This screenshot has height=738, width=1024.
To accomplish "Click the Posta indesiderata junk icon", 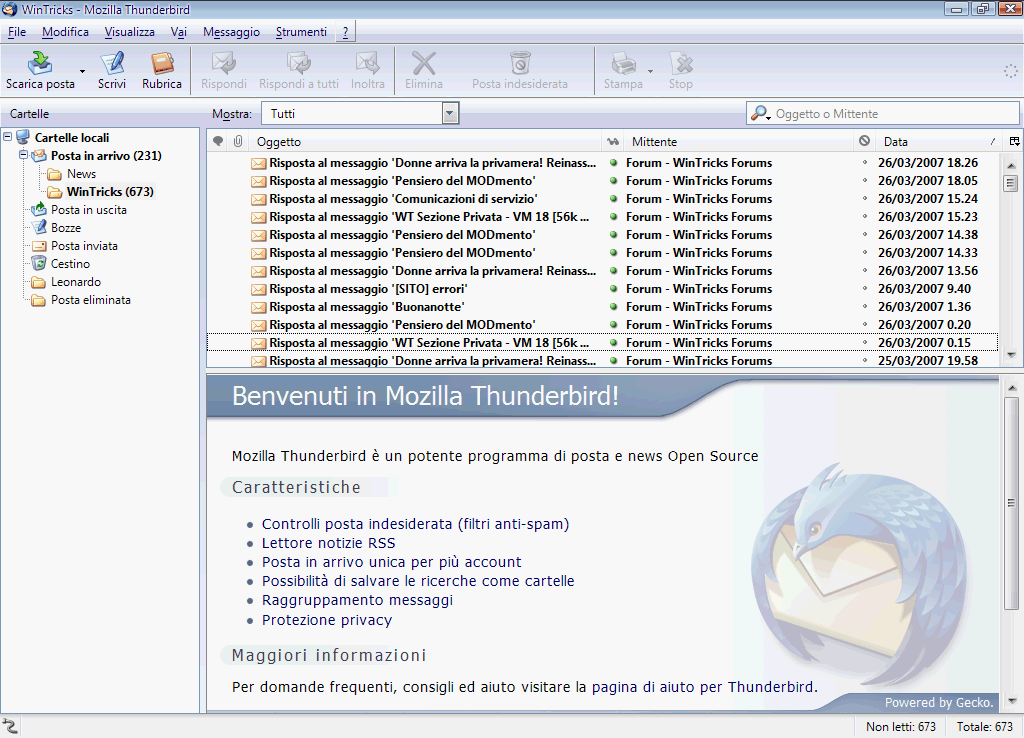I will pos(520,63).
